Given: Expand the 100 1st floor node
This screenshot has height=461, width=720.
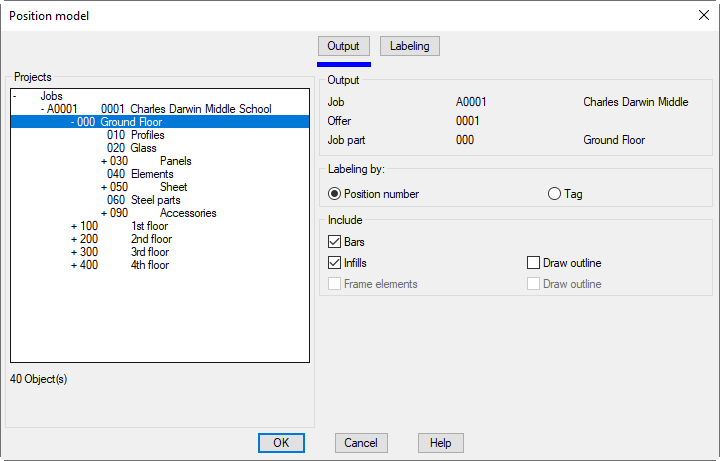Looking at the screenshot, I should 74,226.
